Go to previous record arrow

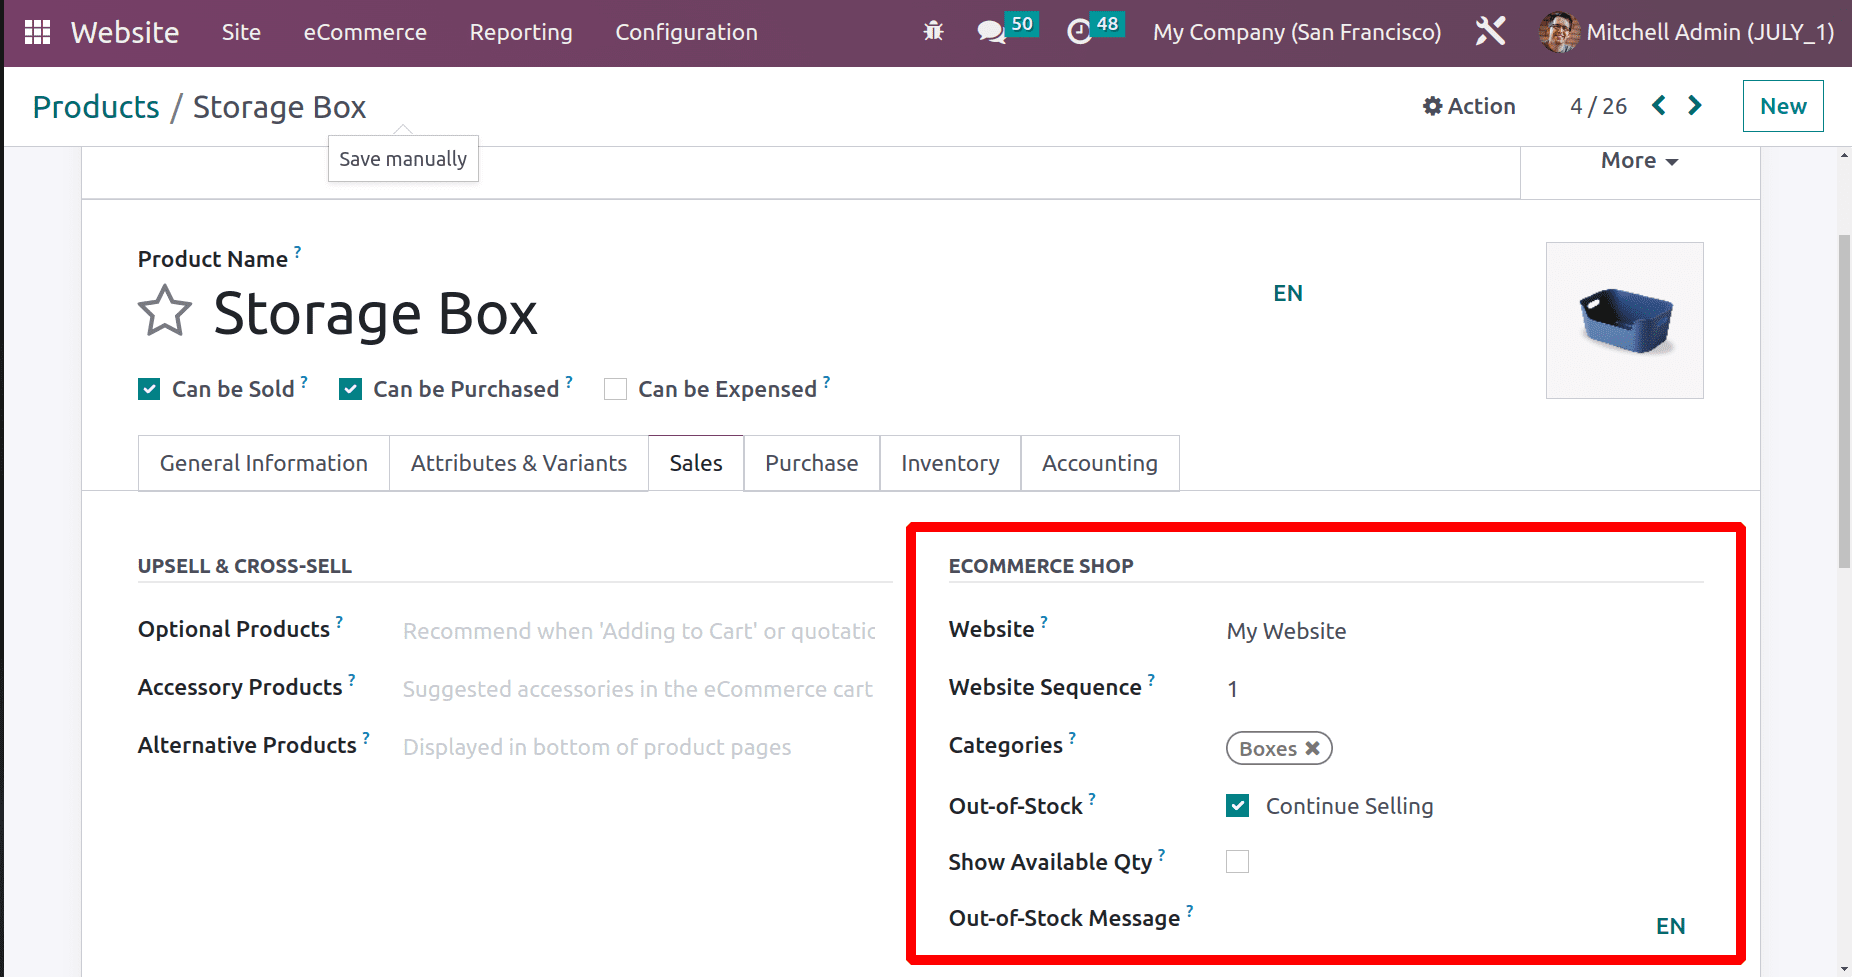(1659, 105)
